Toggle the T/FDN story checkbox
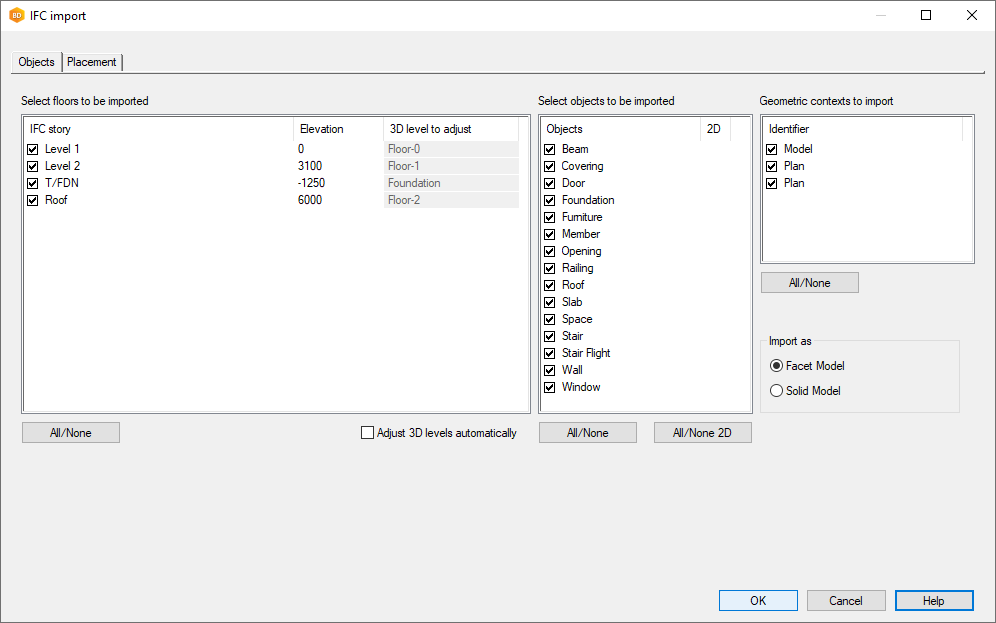Image resolution: width=996 pixels, height=623 pixels. pos(33,183)
